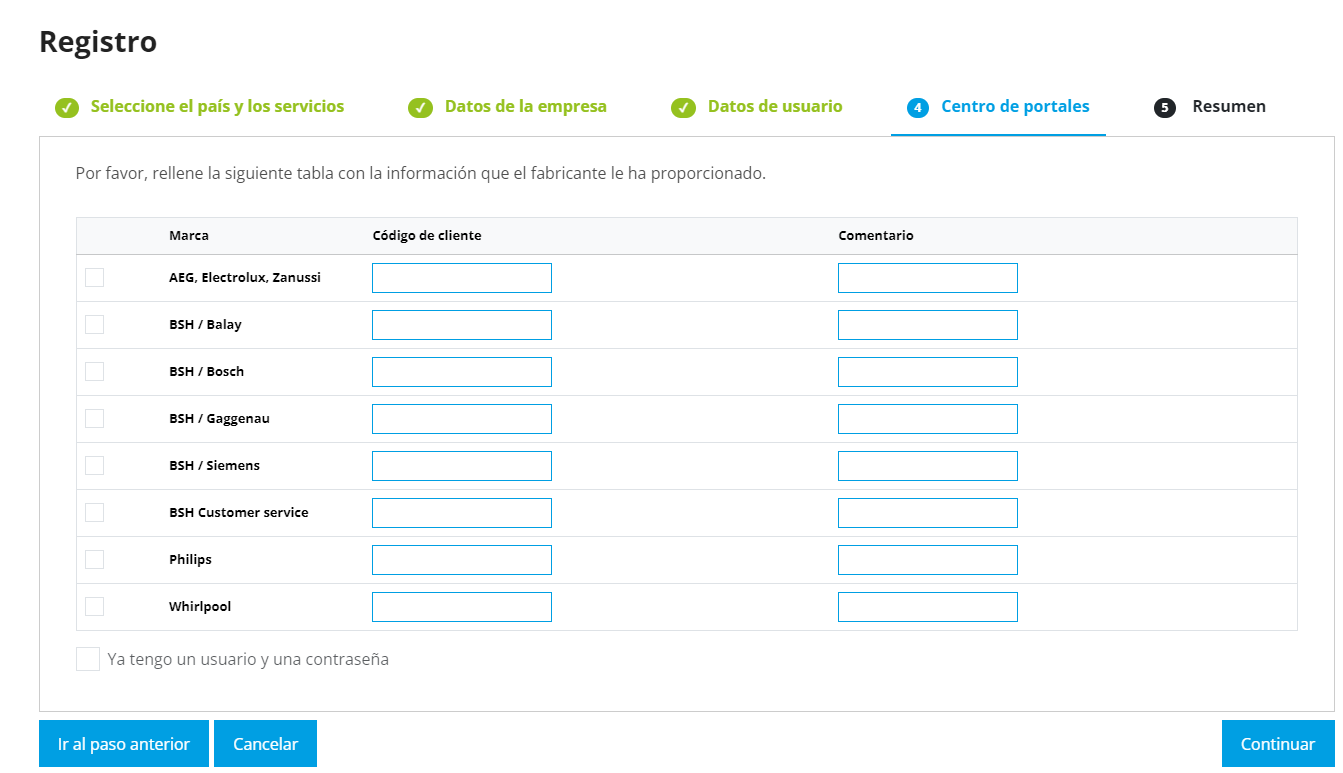Go to 'Datos de la empresa' step

[526, 106]
